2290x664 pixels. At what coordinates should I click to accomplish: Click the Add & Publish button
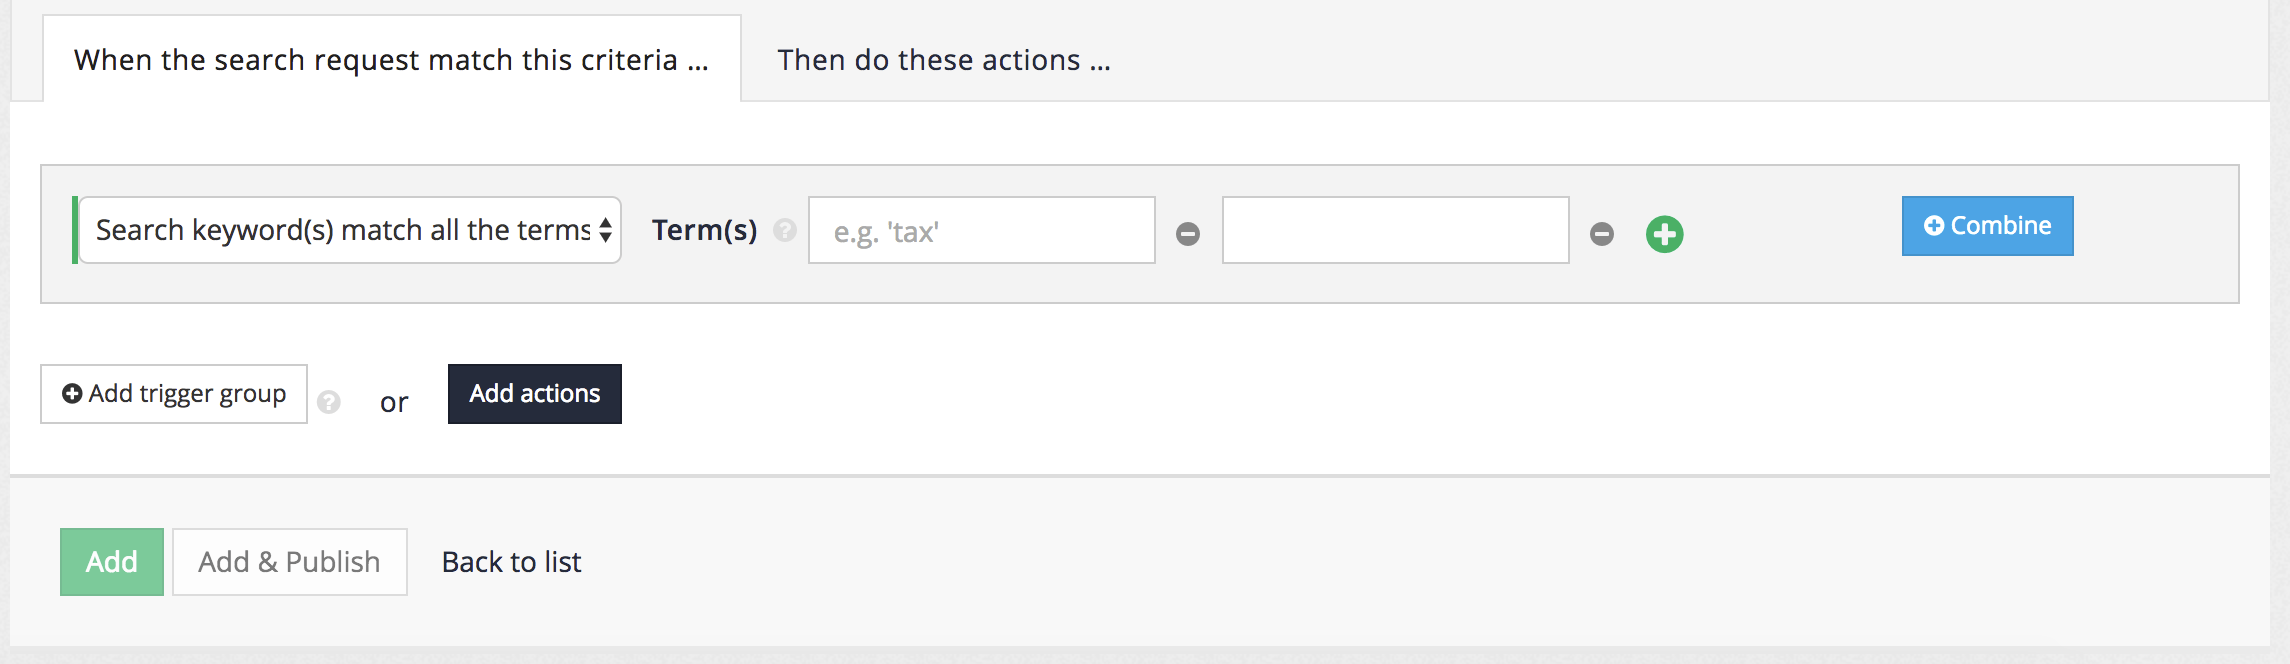click(x=289, y=561)
